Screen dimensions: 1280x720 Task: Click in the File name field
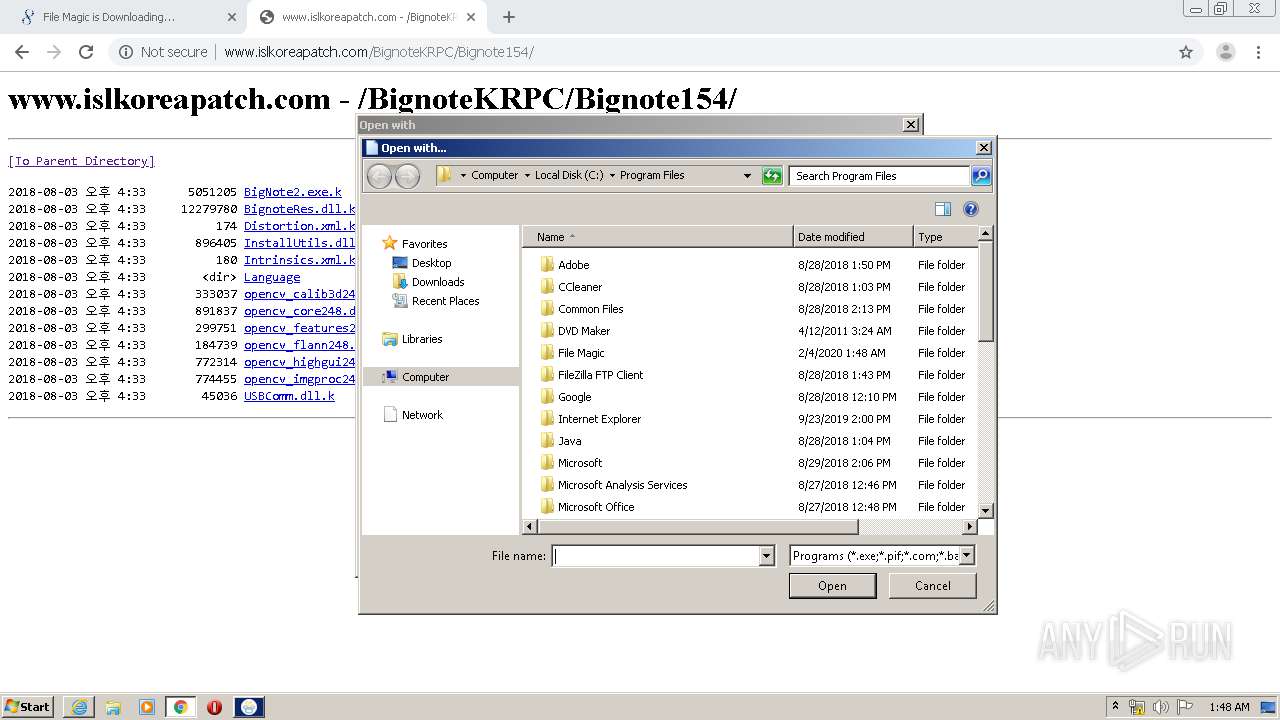(655, 556)
